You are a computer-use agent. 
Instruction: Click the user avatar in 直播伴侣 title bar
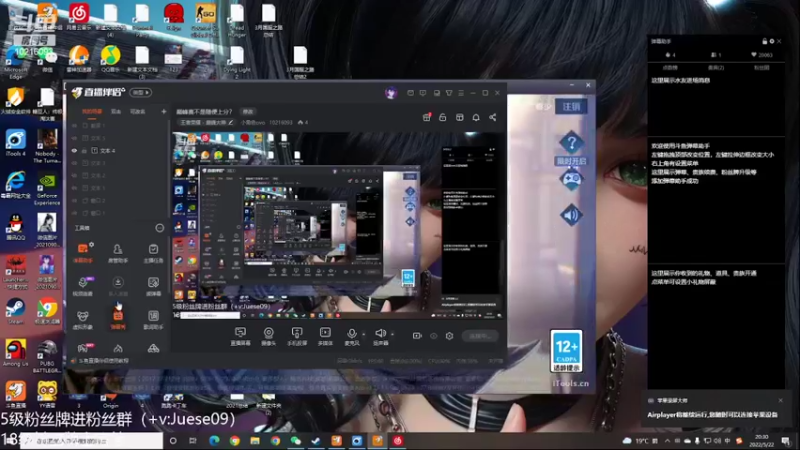click(x=391, y=93)
